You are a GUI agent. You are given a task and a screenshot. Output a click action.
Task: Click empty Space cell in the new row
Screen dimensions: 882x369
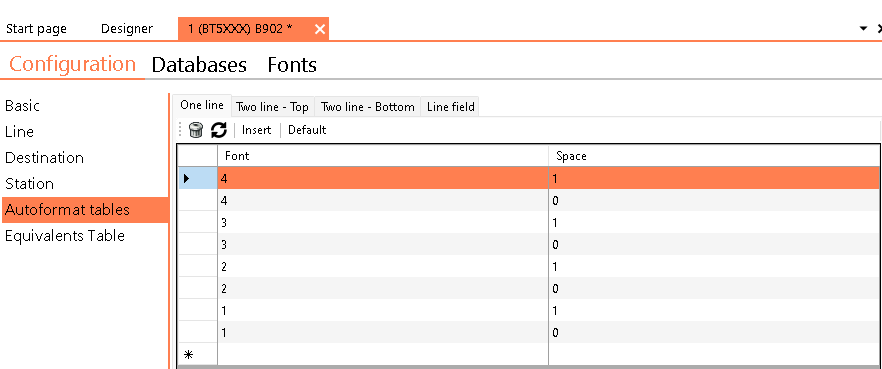pyautogui.click(x=715, y=354)
